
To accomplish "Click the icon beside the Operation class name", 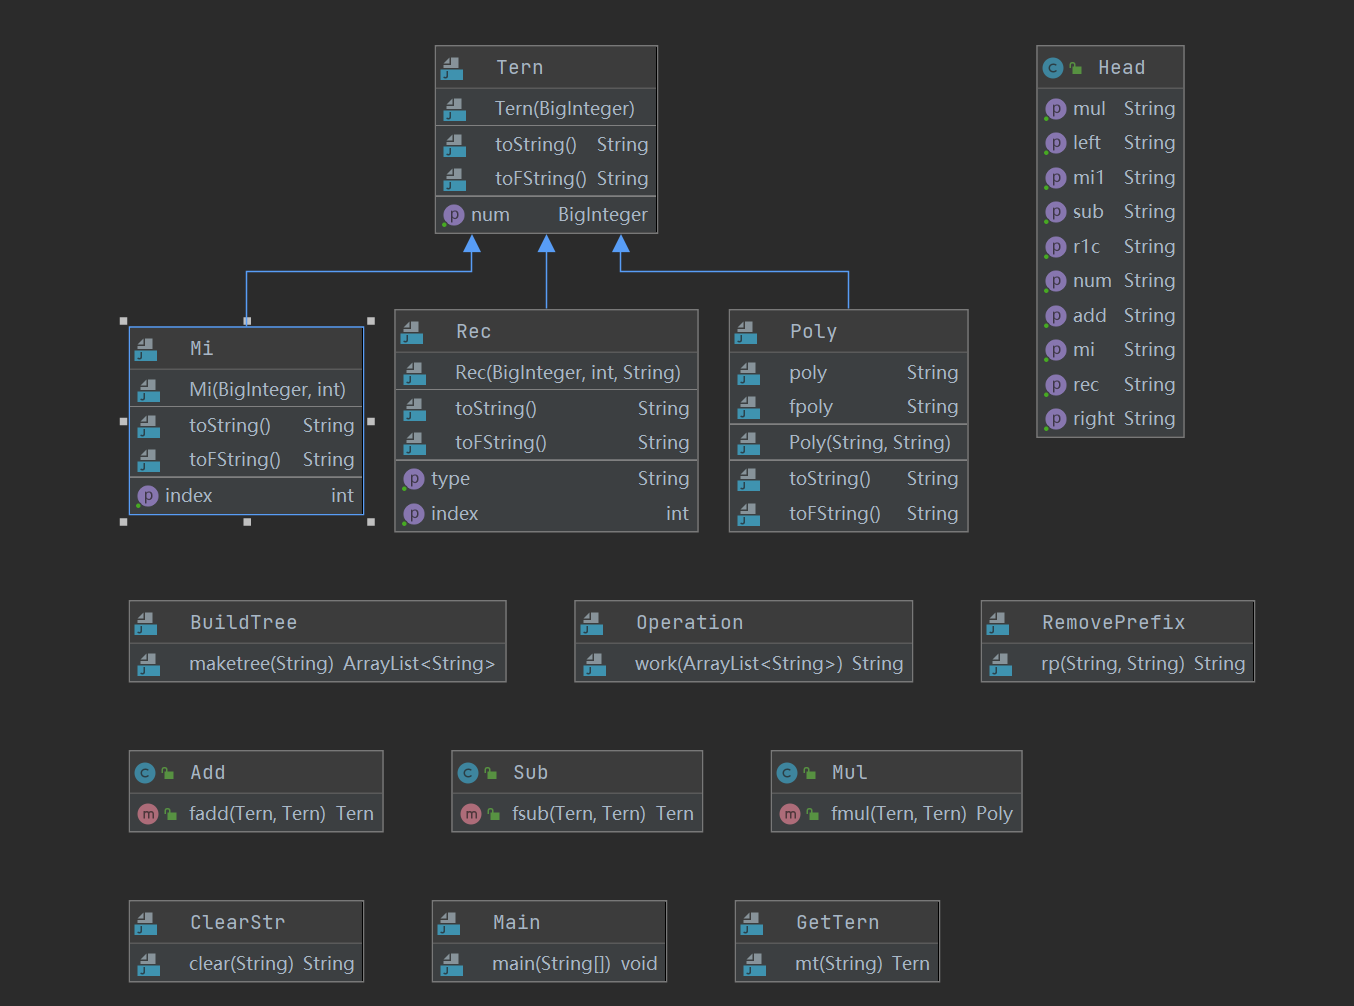I will 592,623.
